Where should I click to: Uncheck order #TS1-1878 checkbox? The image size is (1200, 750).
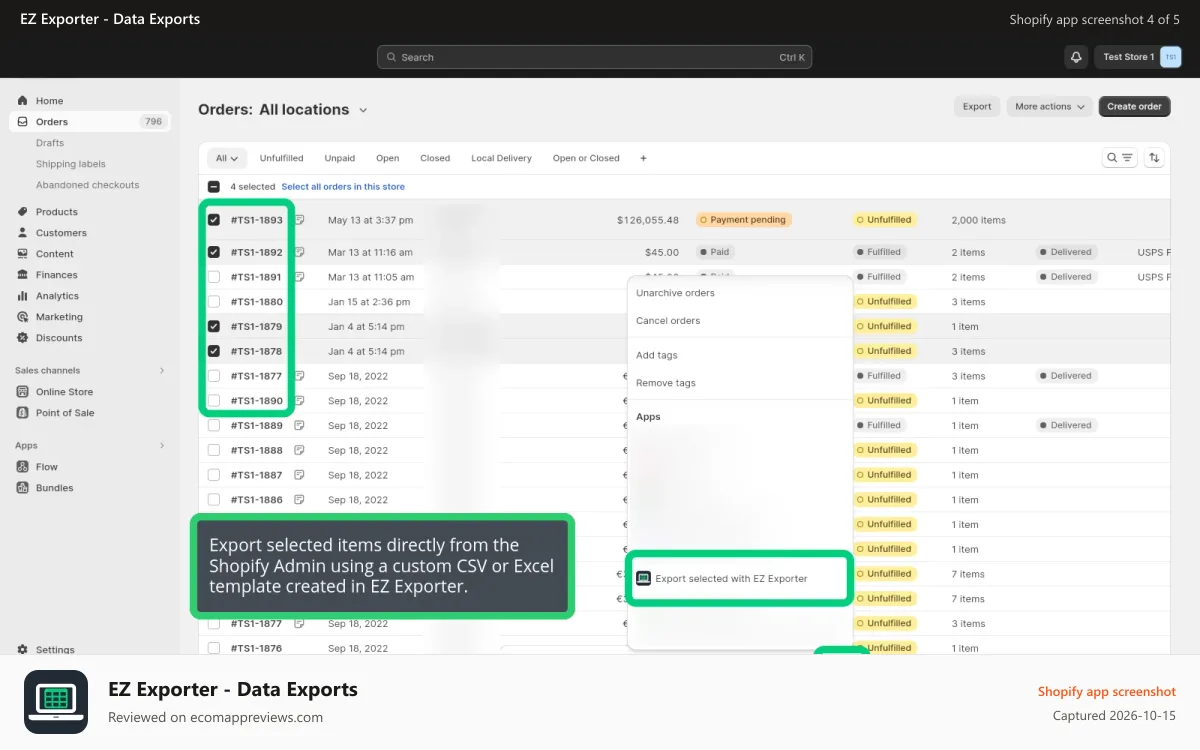(214, 351)
